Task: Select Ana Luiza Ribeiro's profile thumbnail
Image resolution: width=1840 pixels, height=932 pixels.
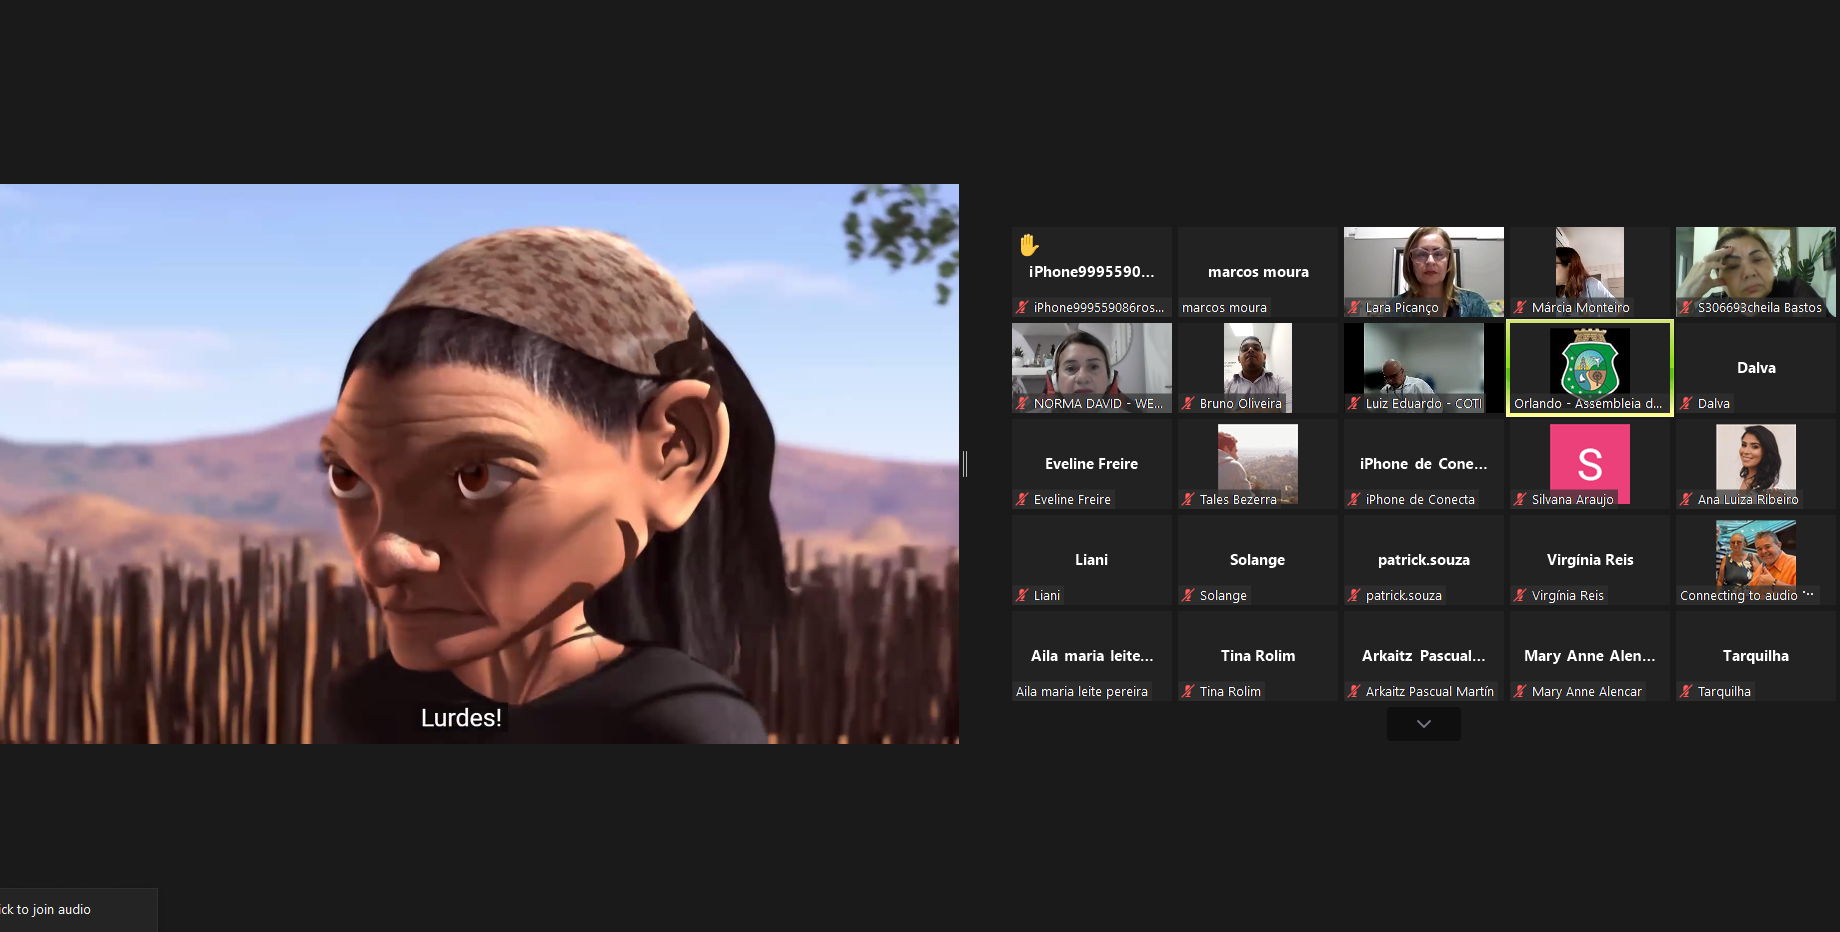Action: point(1755,458)
